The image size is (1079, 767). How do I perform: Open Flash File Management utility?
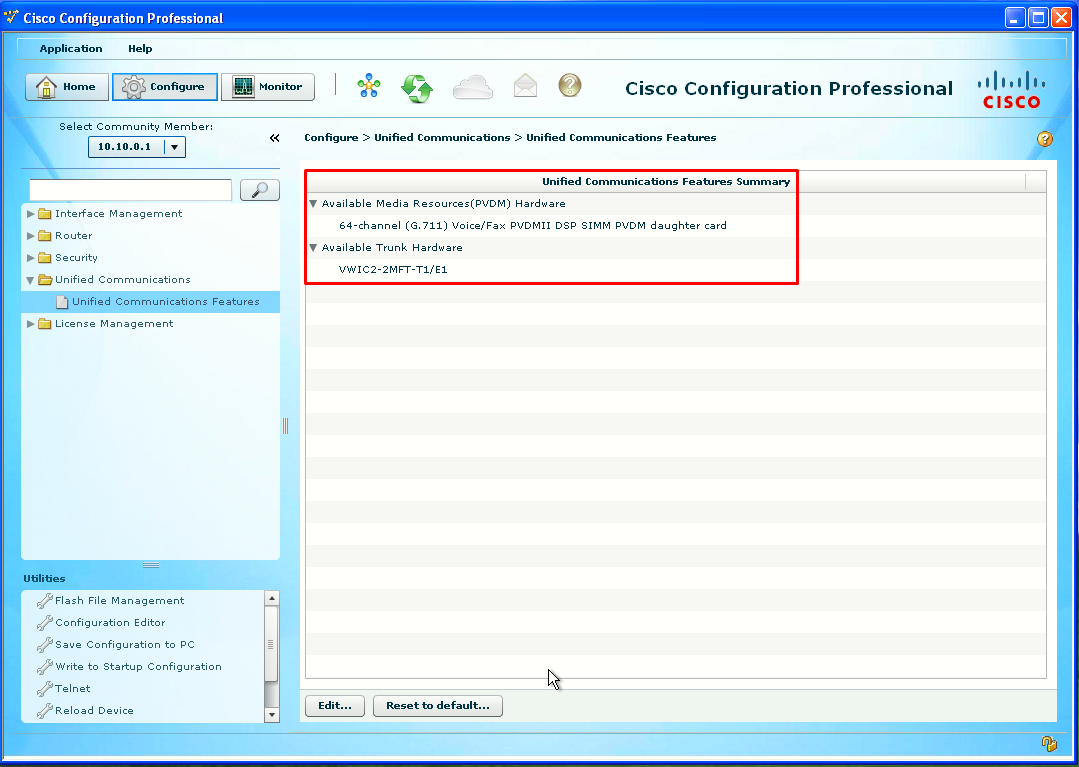[120, 601]
